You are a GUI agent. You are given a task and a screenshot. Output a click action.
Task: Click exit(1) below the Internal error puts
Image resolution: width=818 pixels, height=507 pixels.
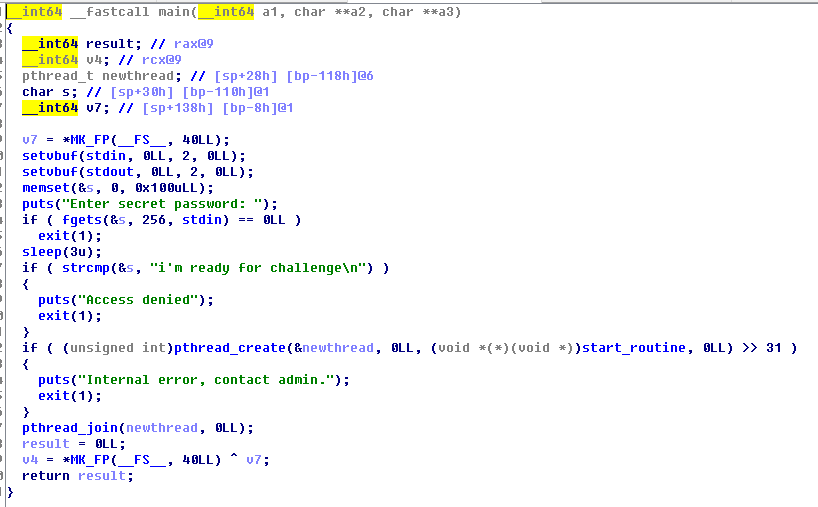click(66, 396)
